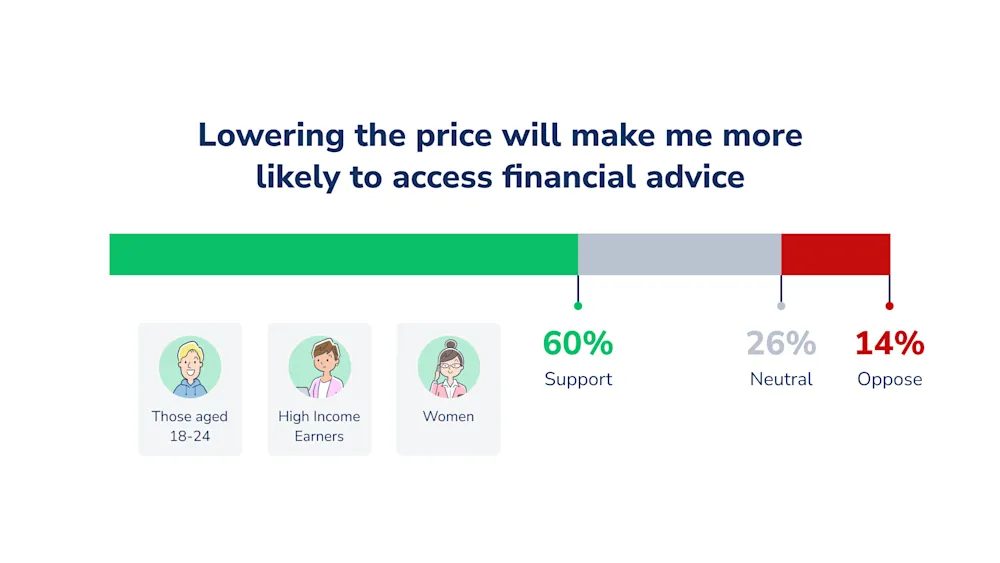Click the chart heading about lowering the price
Viewport: 1000px width, 563px height.
click(x=500, y=156)
